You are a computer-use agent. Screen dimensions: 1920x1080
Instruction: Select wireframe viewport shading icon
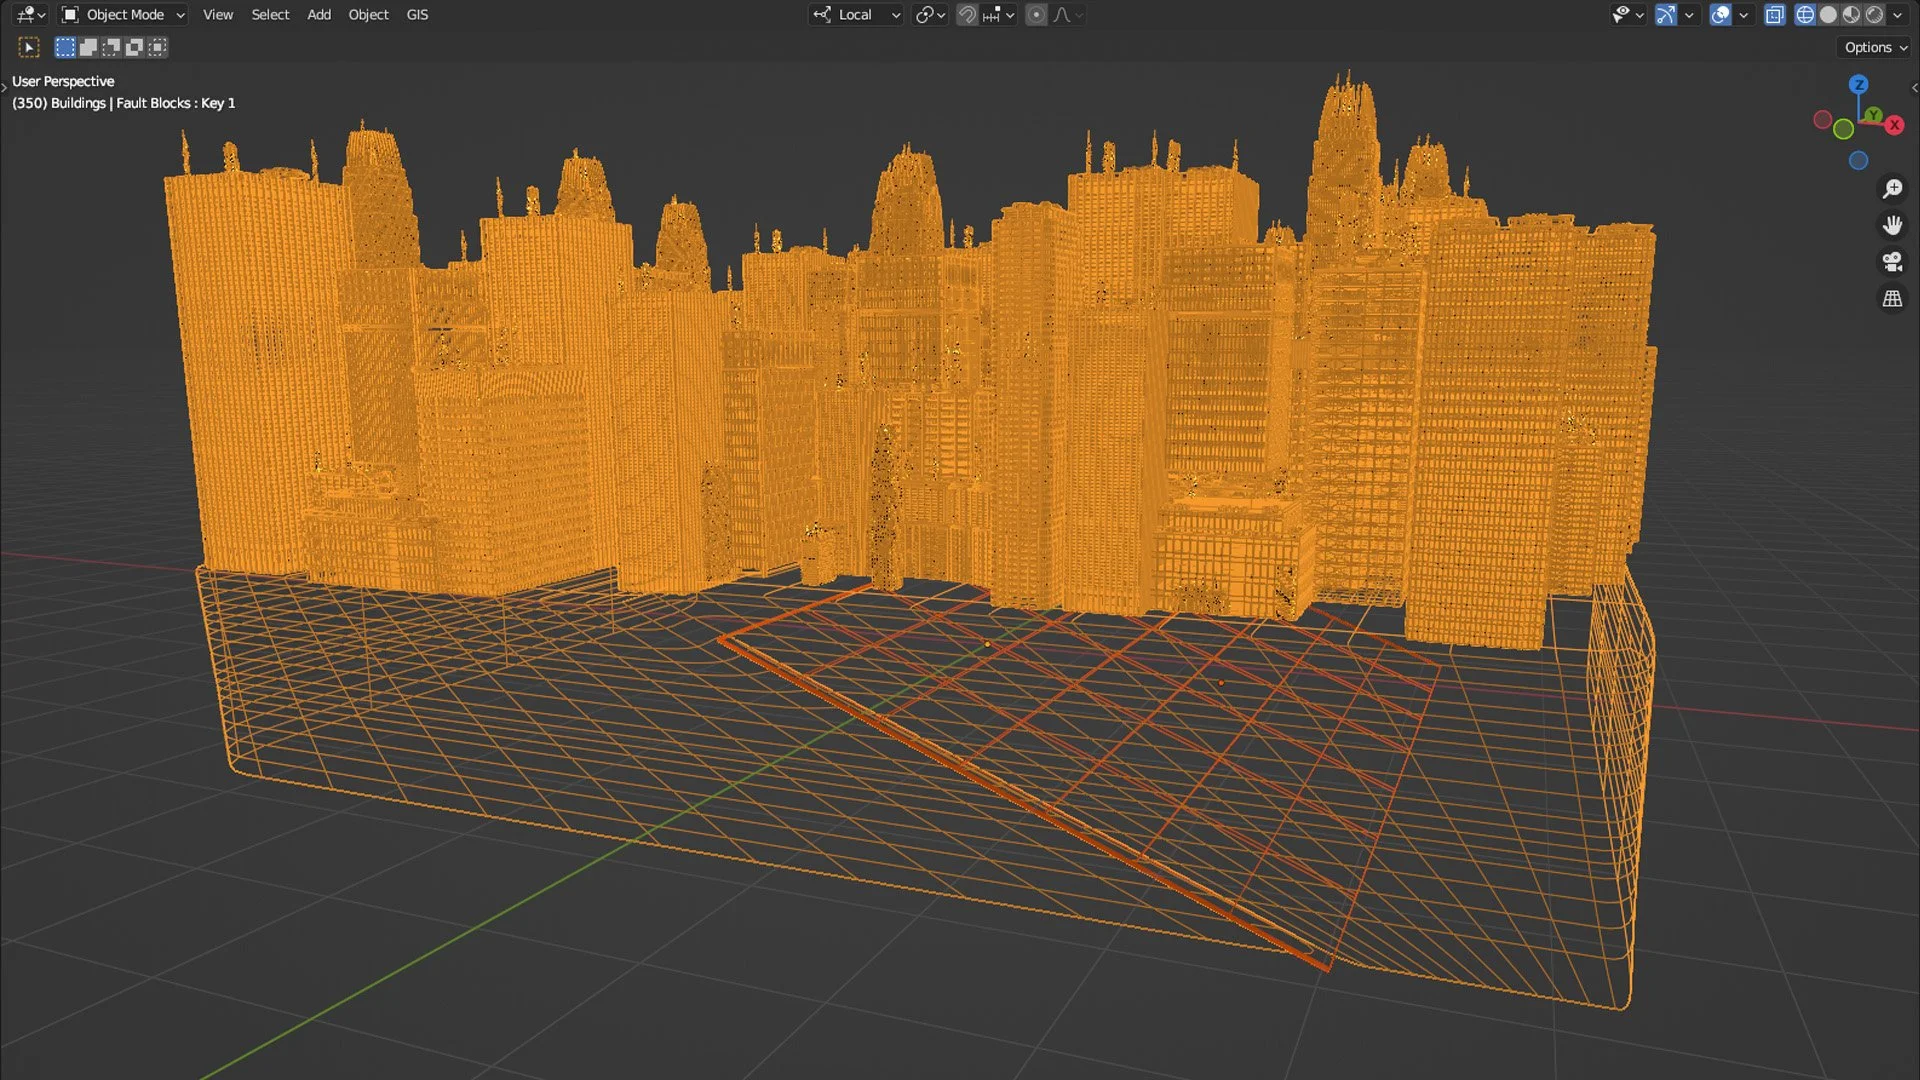[1805, 15]
